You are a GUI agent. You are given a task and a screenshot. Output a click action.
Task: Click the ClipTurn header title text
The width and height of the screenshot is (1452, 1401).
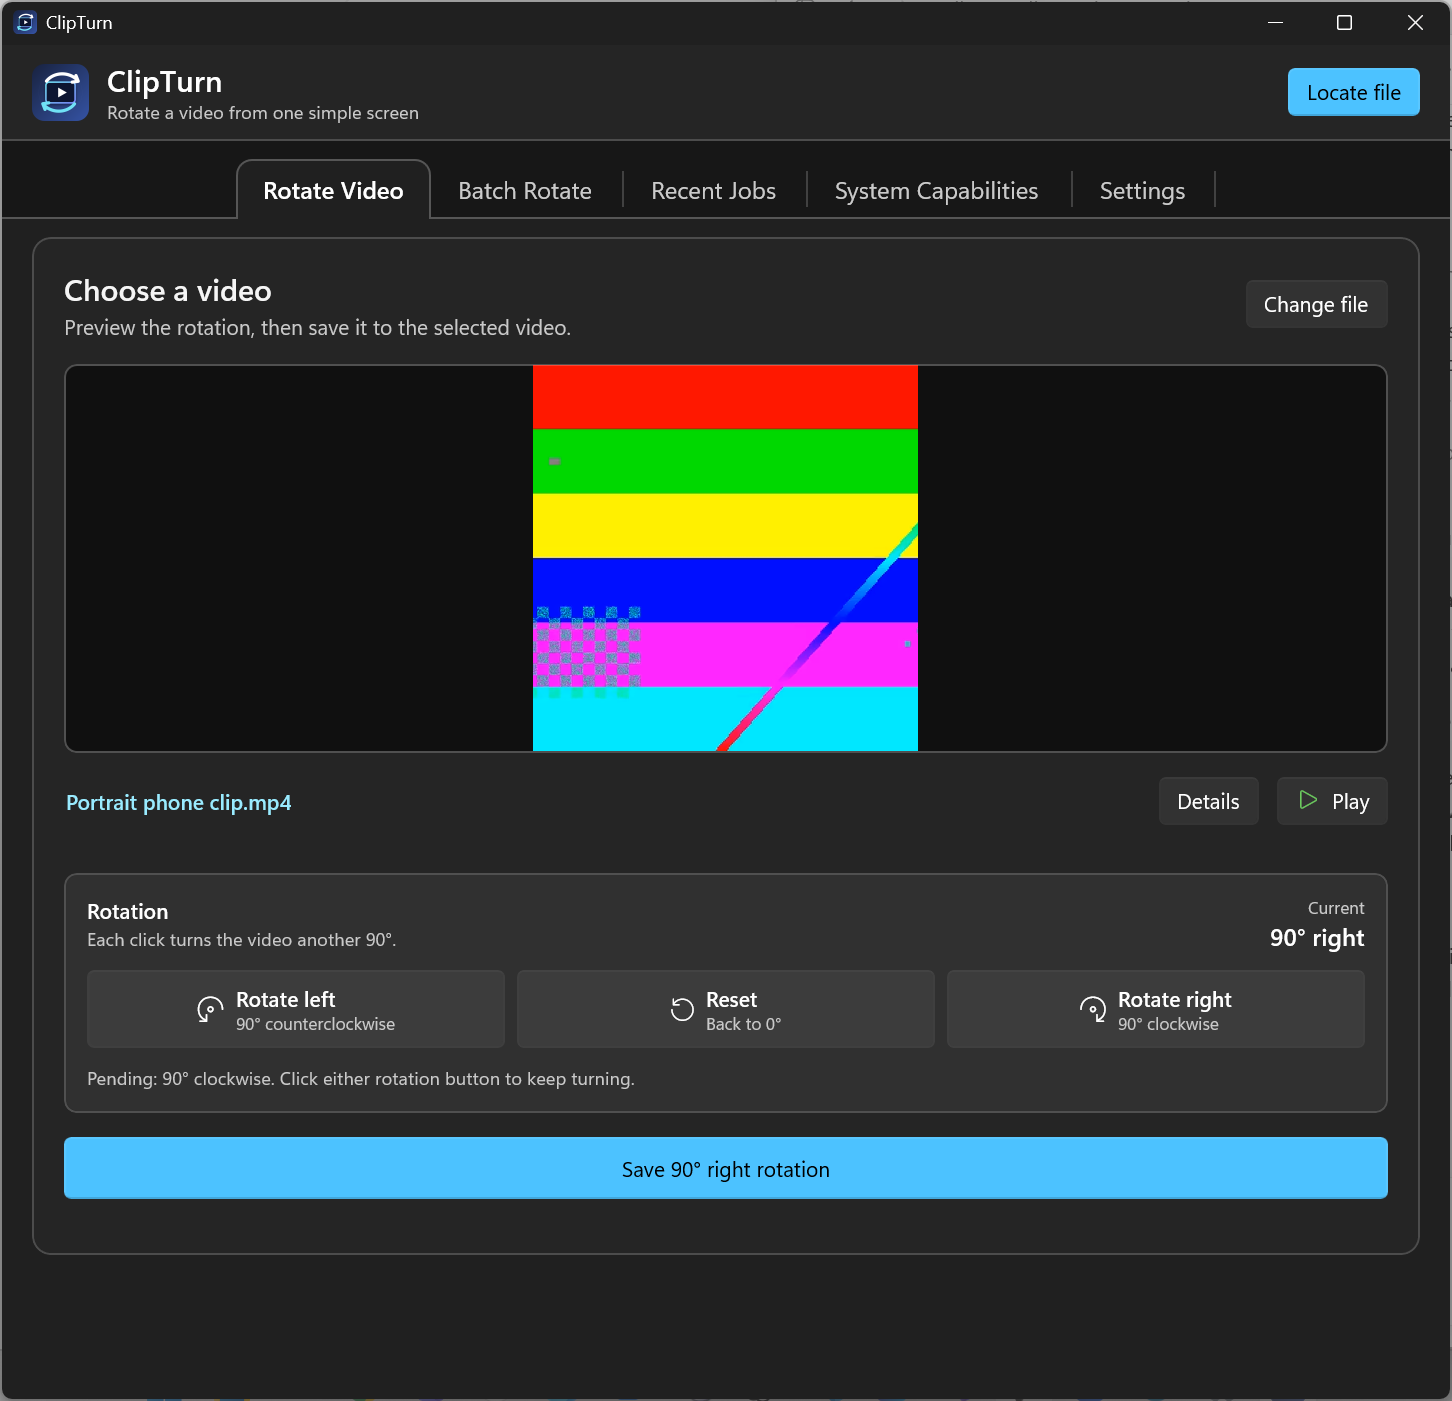point(165,81)
